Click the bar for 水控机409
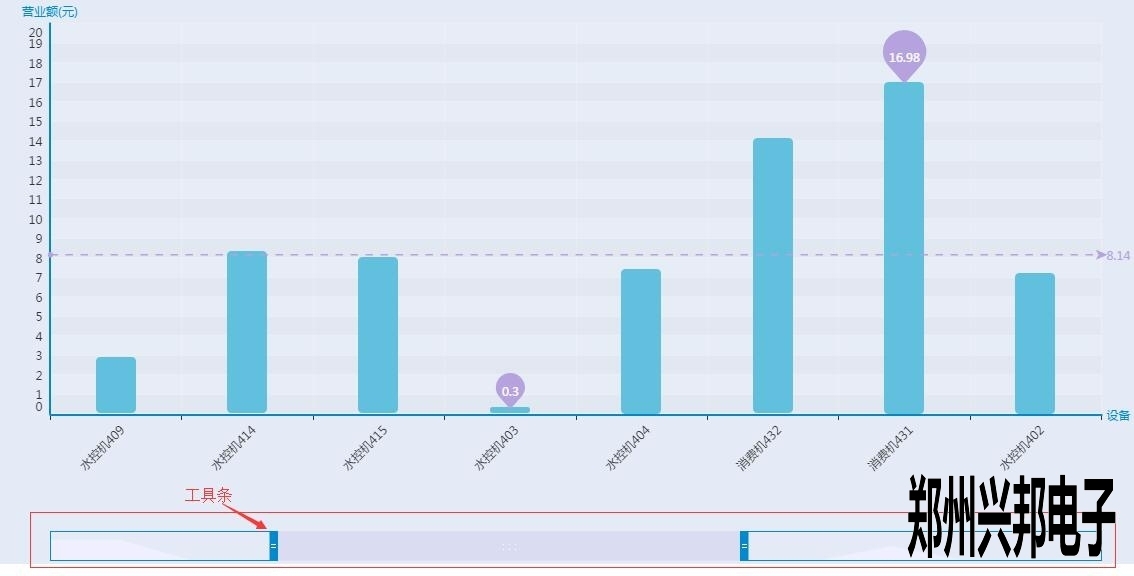Screen dimensions: 1134x576 (x=116, y=385)
